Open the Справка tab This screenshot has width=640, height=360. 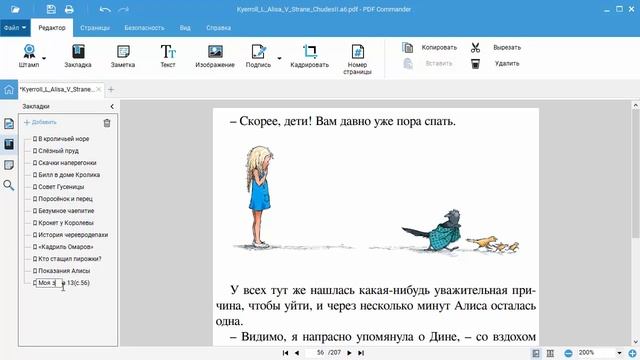pos(218,28)
